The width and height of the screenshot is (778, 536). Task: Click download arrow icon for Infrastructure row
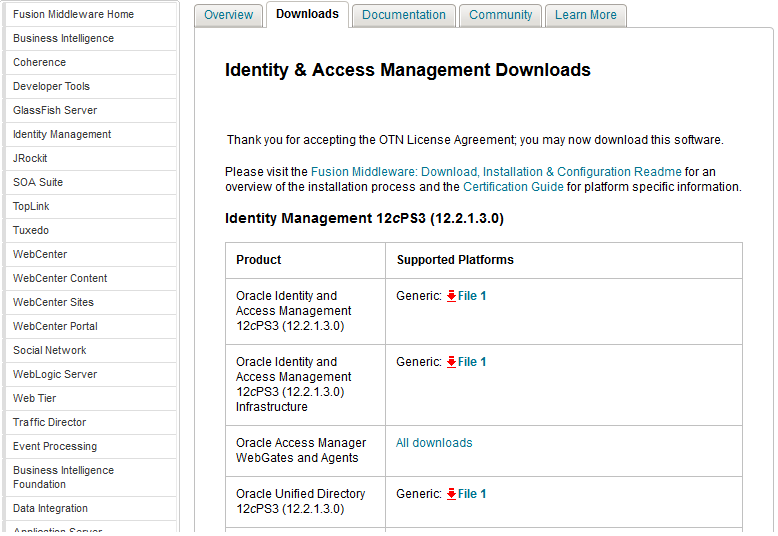click(451, 362)
